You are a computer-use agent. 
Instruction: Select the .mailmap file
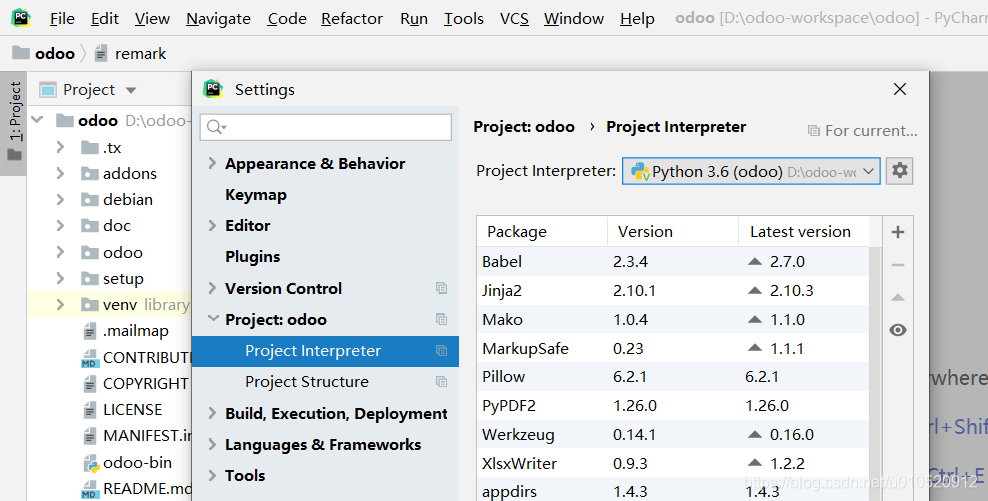[125, 331]
